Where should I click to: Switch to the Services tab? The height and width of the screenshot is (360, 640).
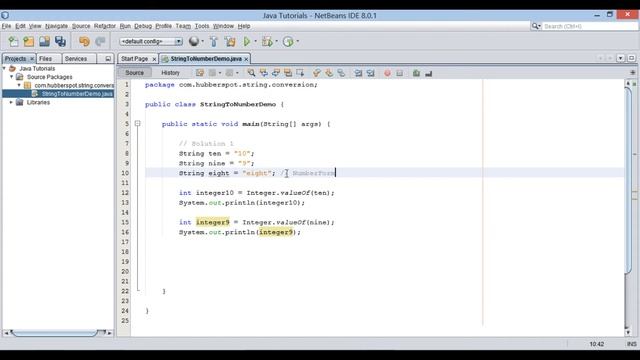click(x=76, y=59)
